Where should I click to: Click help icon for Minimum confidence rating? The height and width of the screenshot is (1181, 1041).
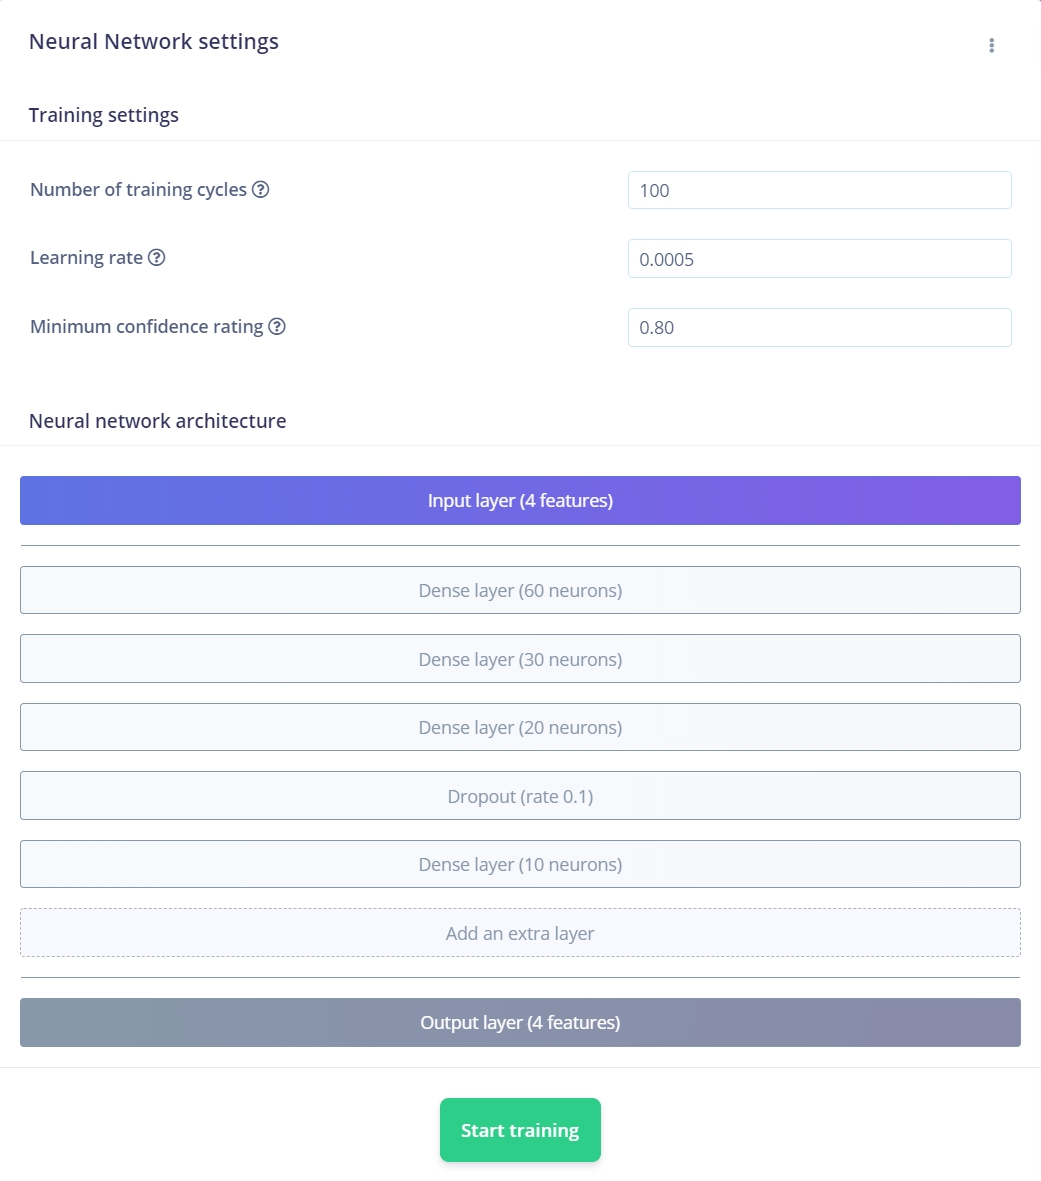277,327
